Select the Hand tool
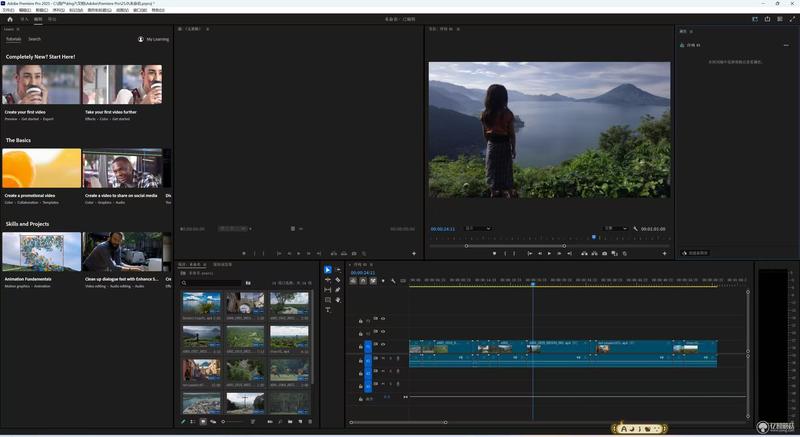This screenshot has height=437, width=800. point(338,300)
